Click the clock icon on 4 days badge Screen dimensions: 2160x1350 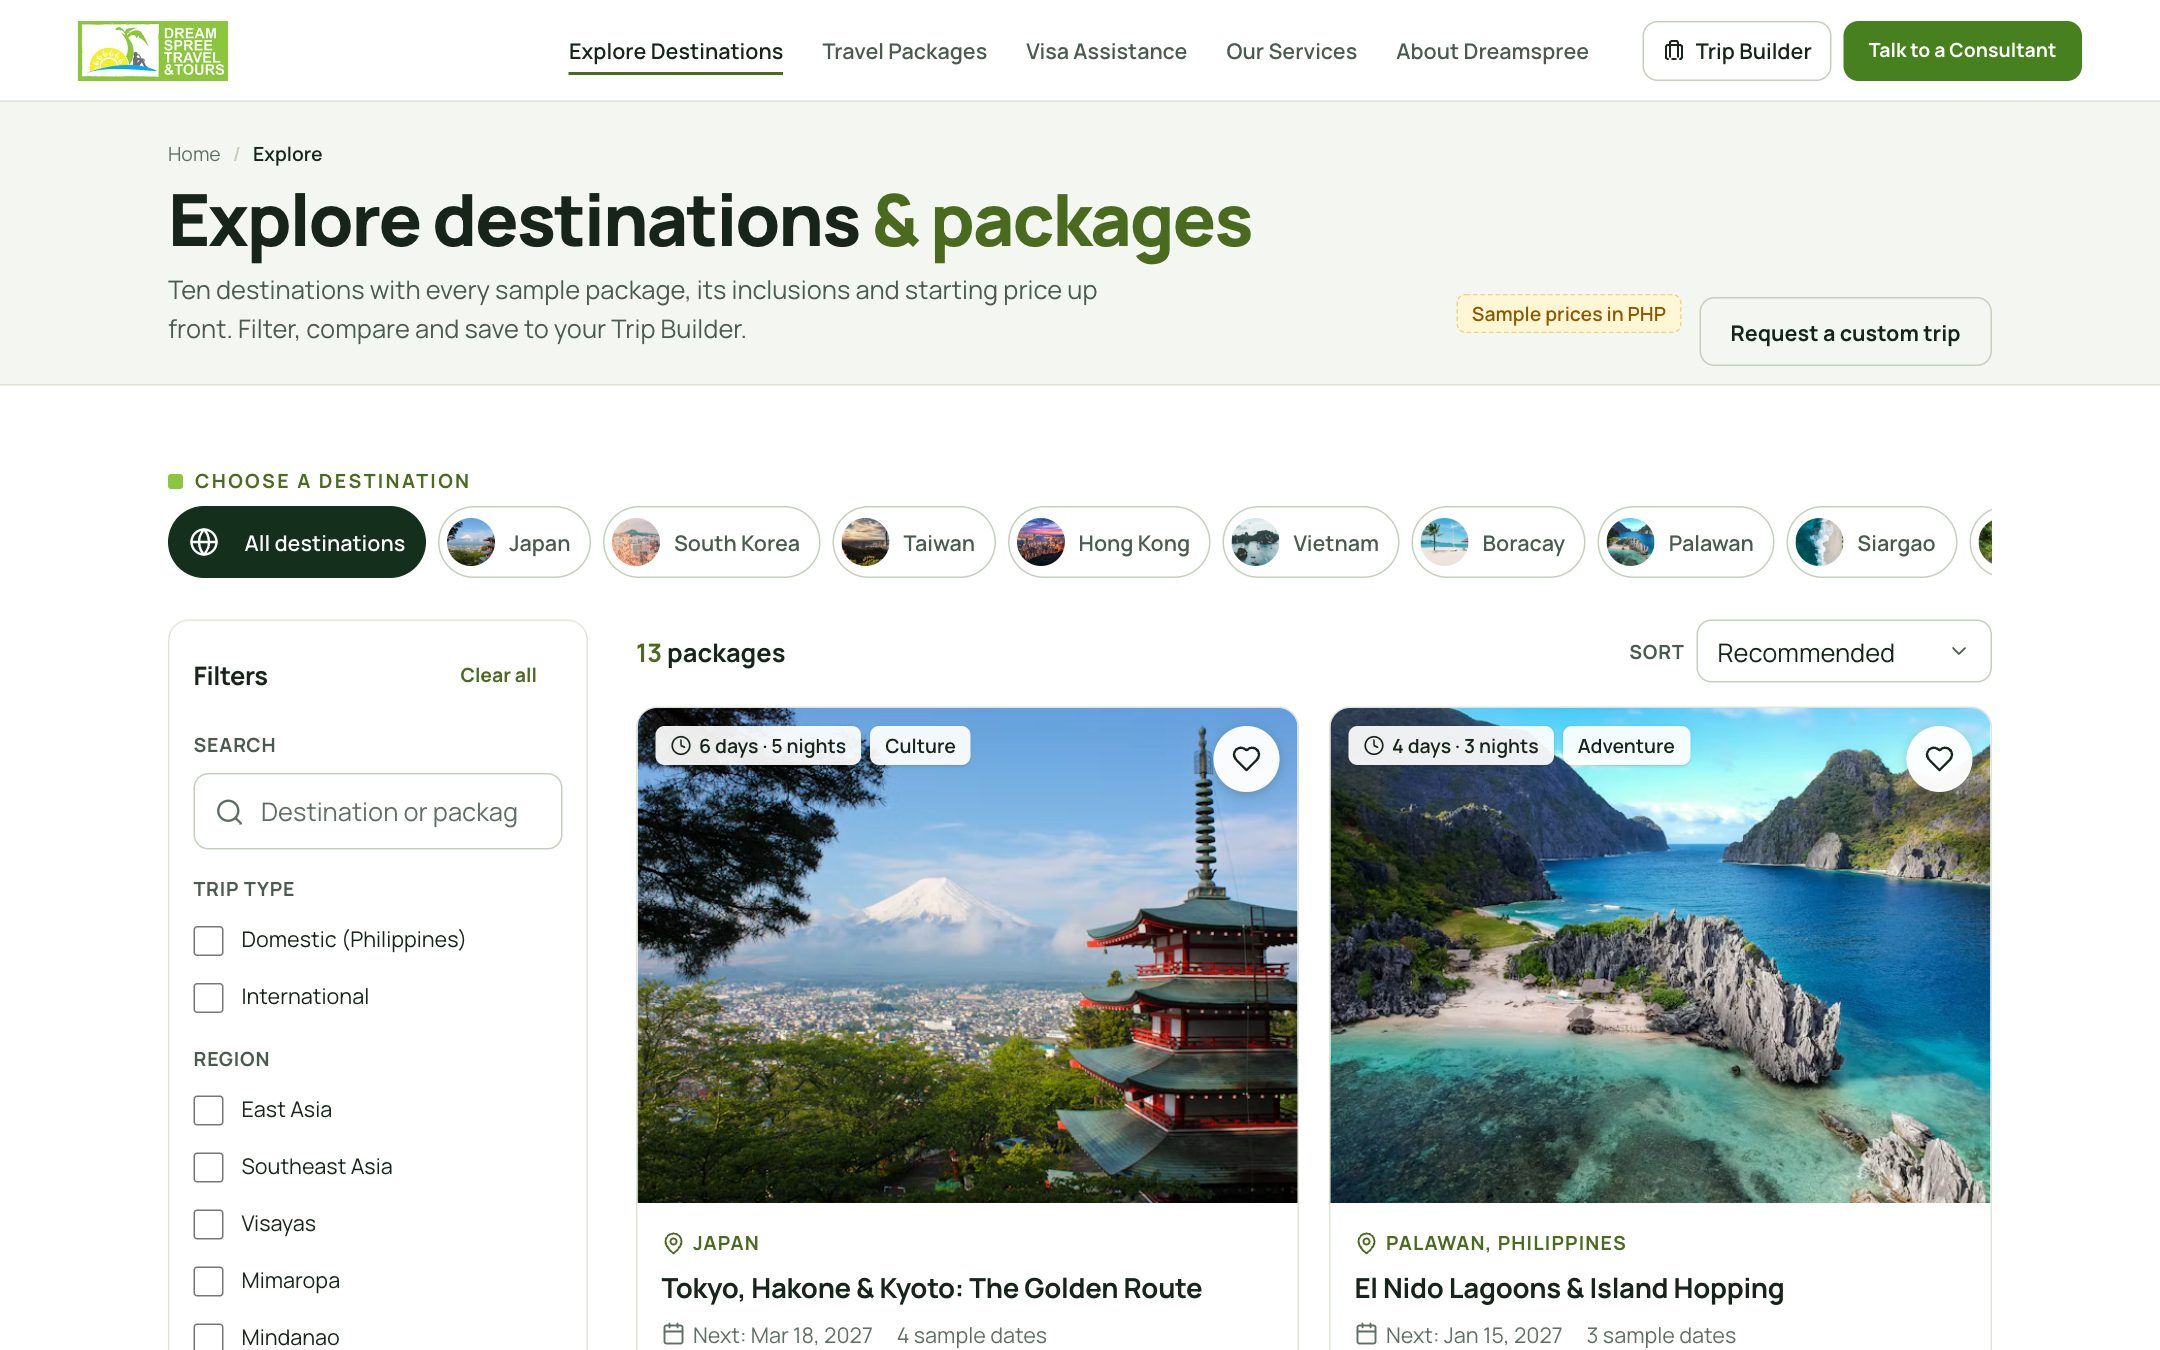[1374, 746]
